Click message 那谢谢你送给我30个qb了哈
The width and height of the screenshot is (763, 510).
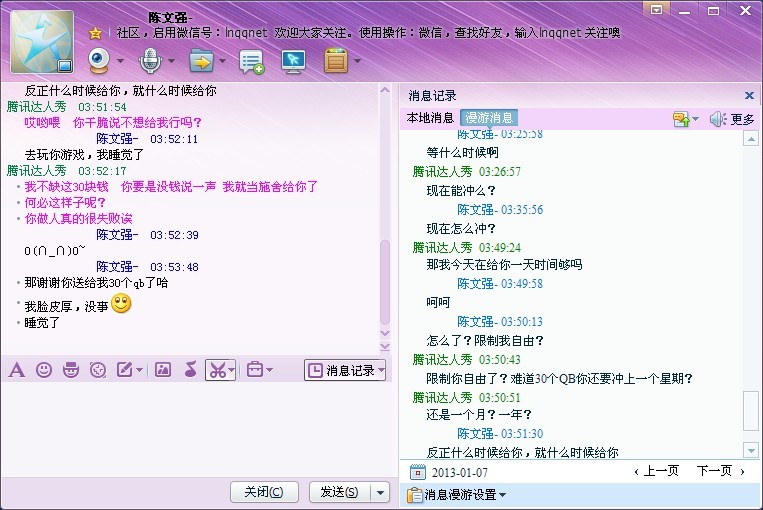(x=96, y=283)
